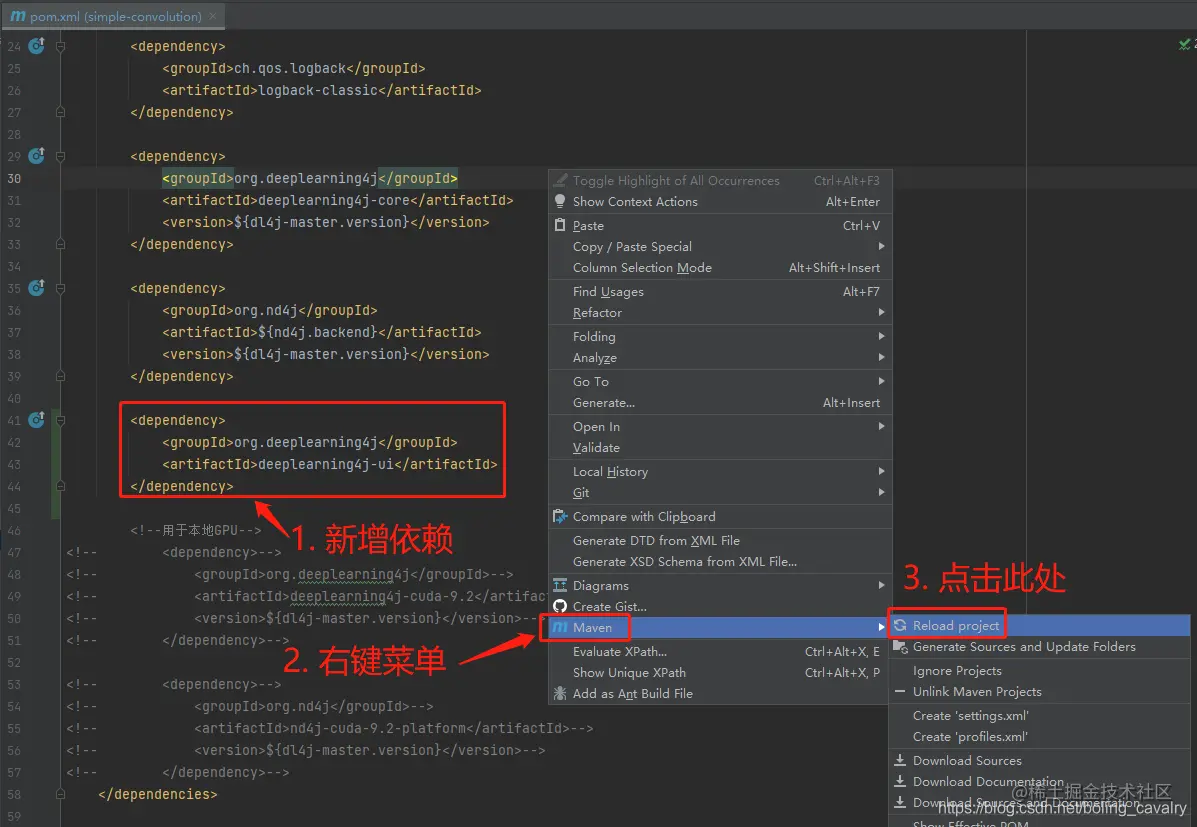Click line number 30 in the gutter
The image size is (1197, 827).
(x=14, y=179)
